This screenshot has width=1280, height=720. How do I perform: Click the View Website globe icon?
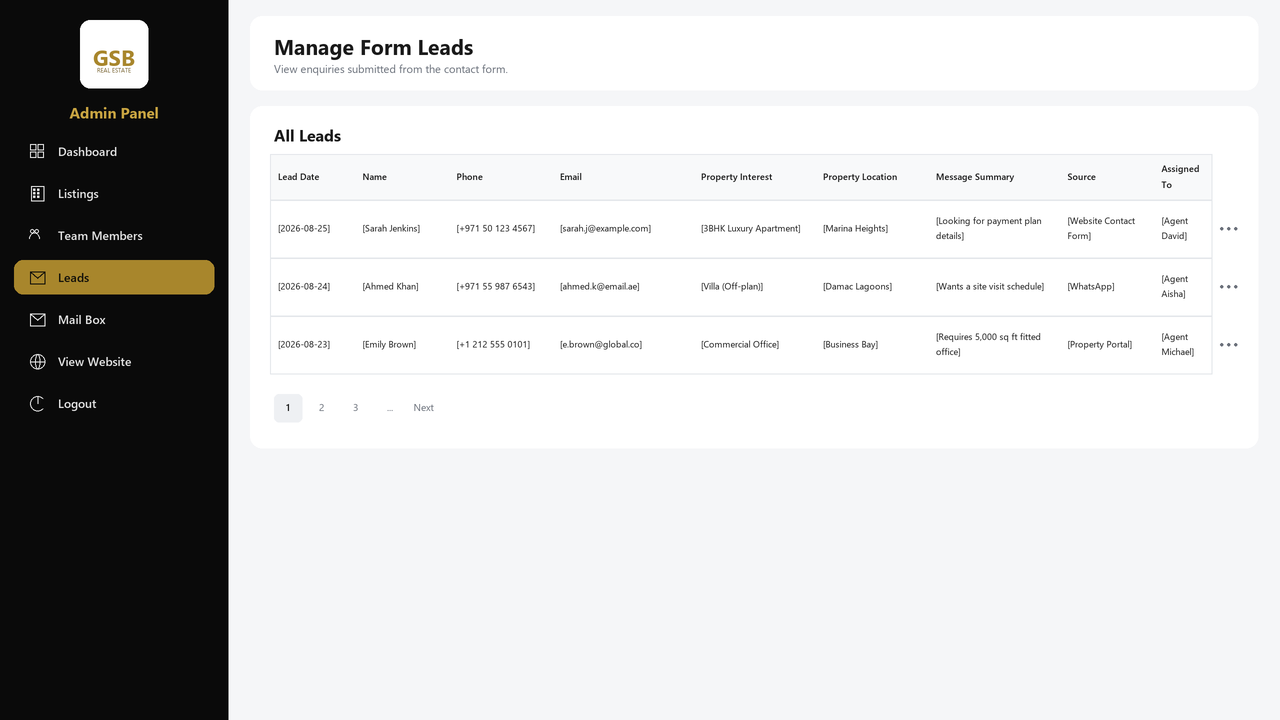(37, 362)
